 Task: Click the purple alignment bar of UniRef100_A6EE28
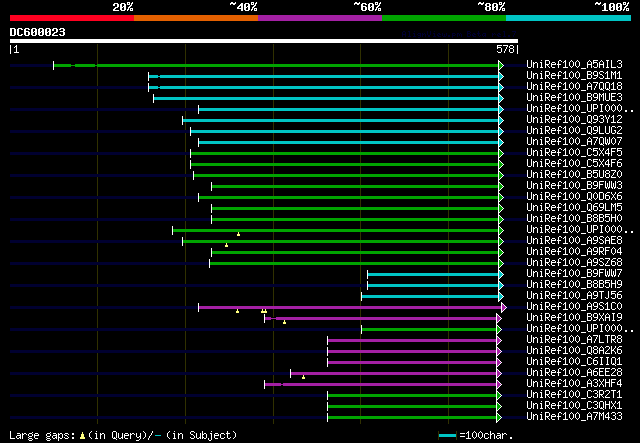pyautogui.click(x=393, y=374)
